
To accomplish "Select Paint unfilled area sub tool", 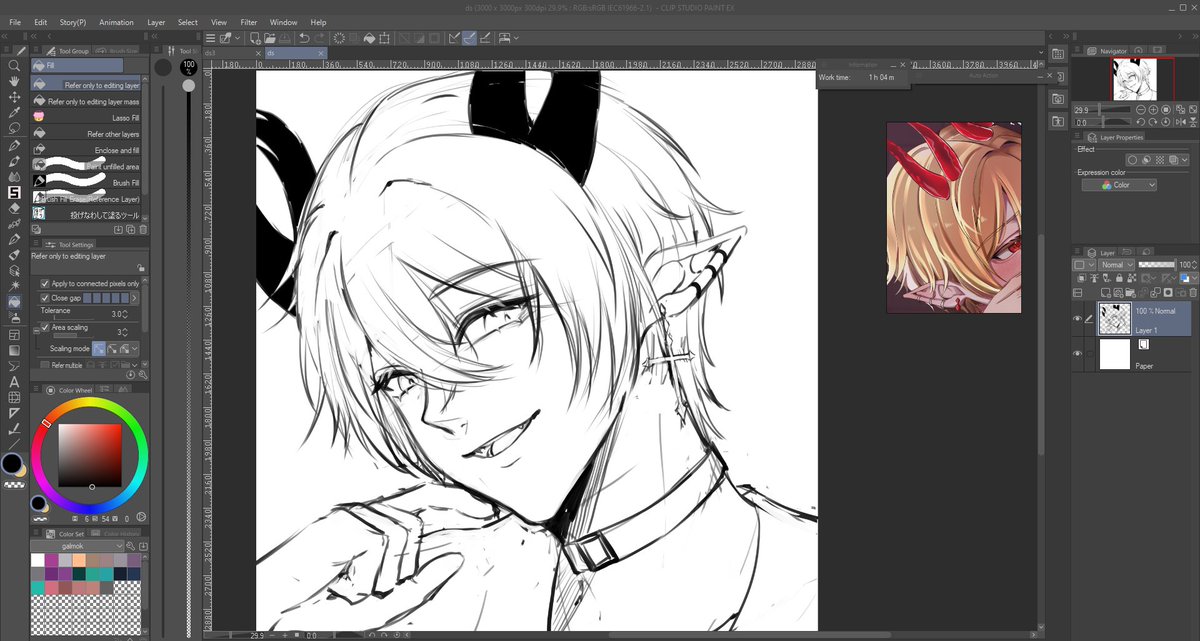I will click(x=86, y=166).
